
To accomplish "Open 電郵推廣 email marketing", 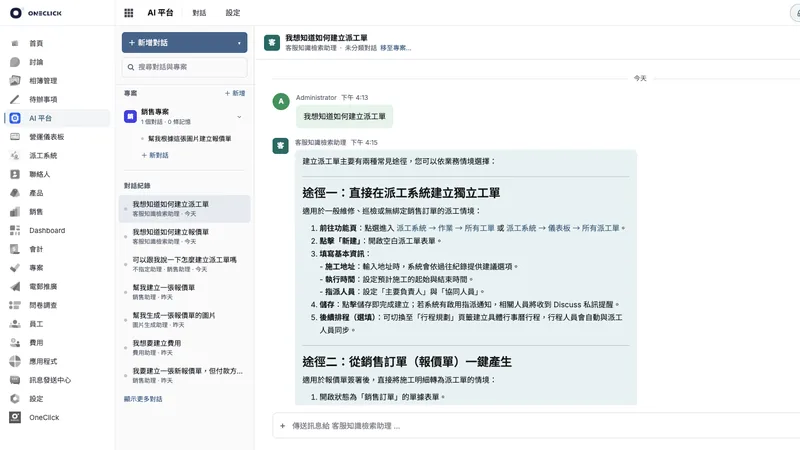I will (43, 287).
